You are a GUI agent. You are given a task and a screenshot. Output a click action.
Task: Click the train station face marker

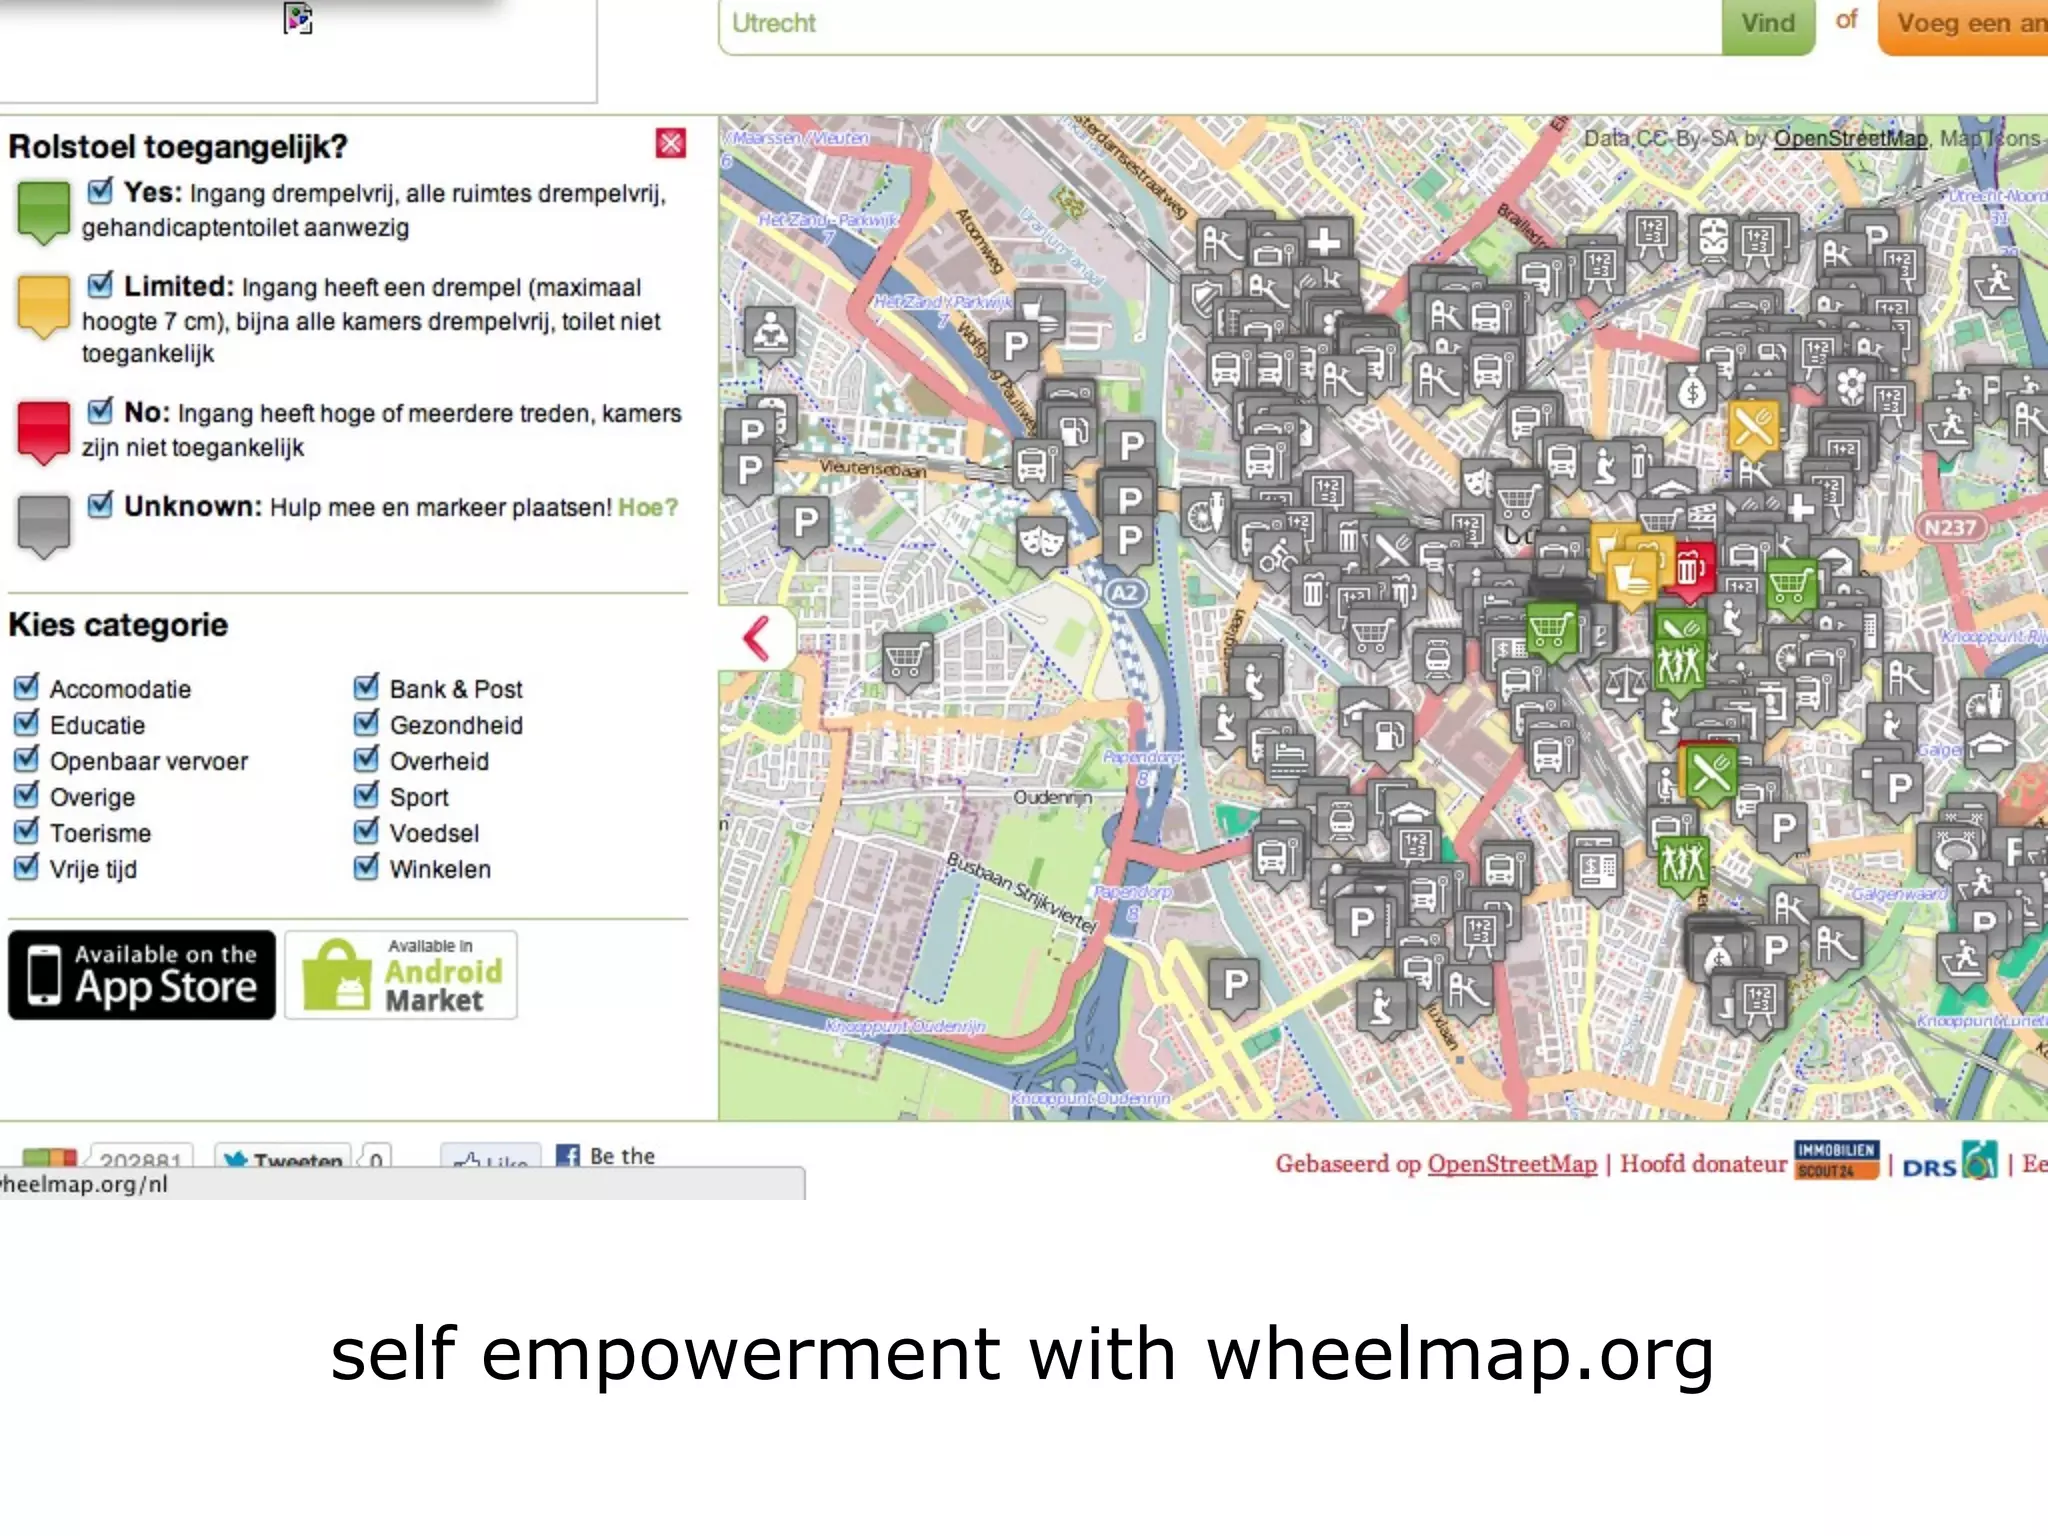click(1714, 240)
